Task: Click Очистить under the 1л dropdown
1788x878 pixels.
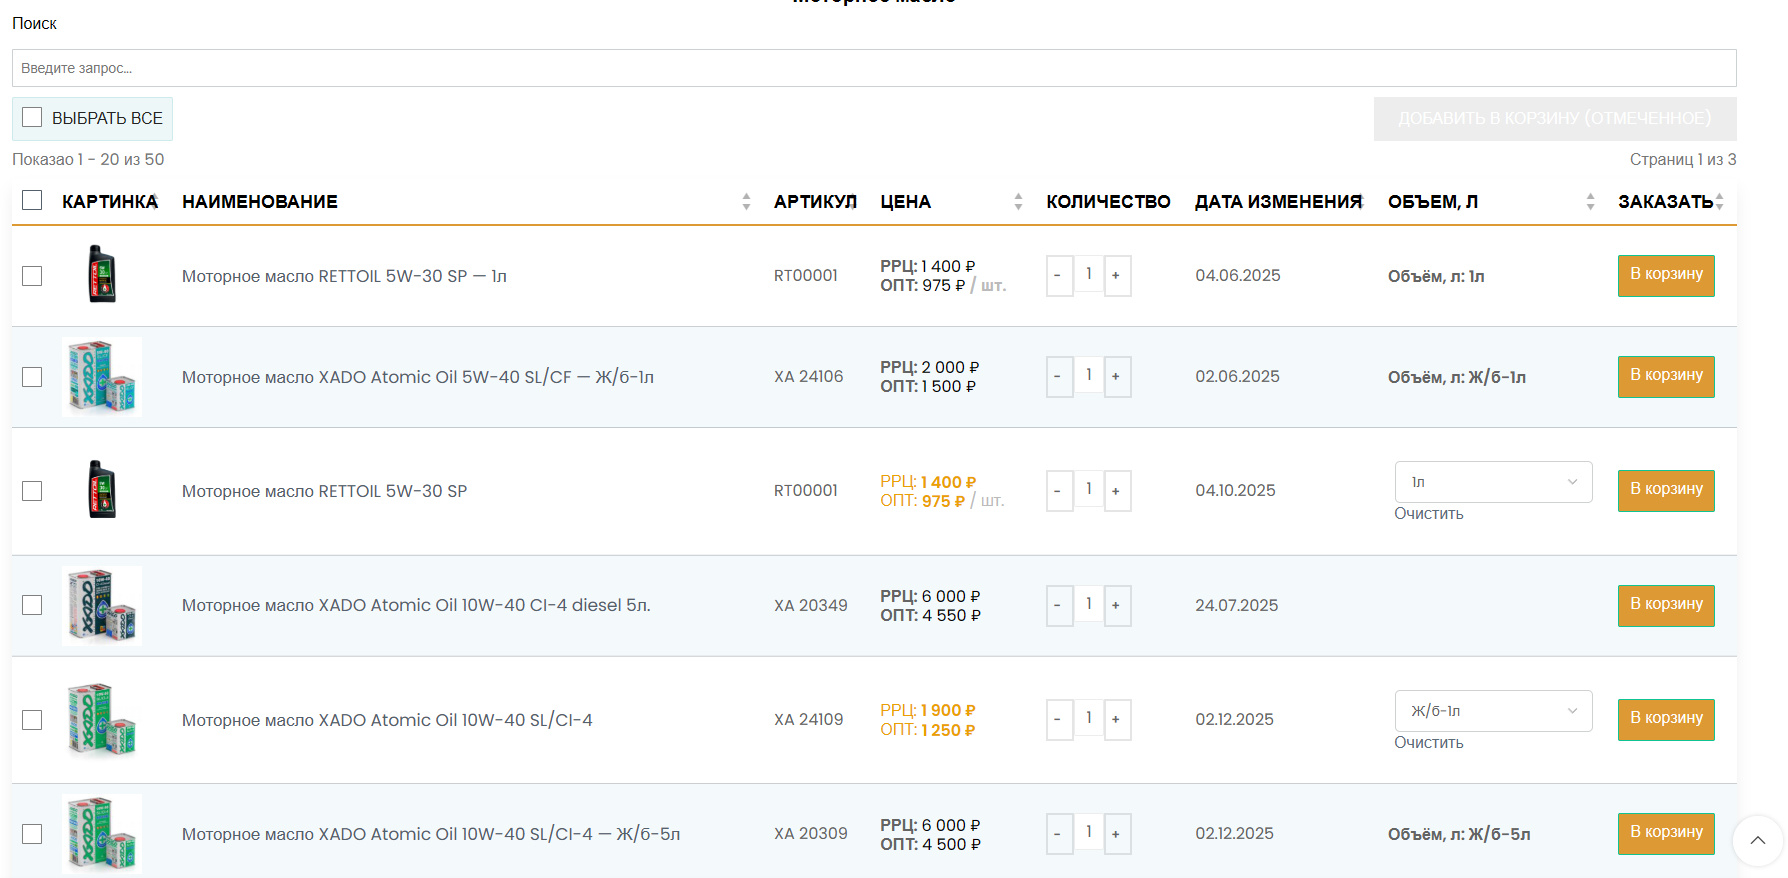Action: 1429,514
